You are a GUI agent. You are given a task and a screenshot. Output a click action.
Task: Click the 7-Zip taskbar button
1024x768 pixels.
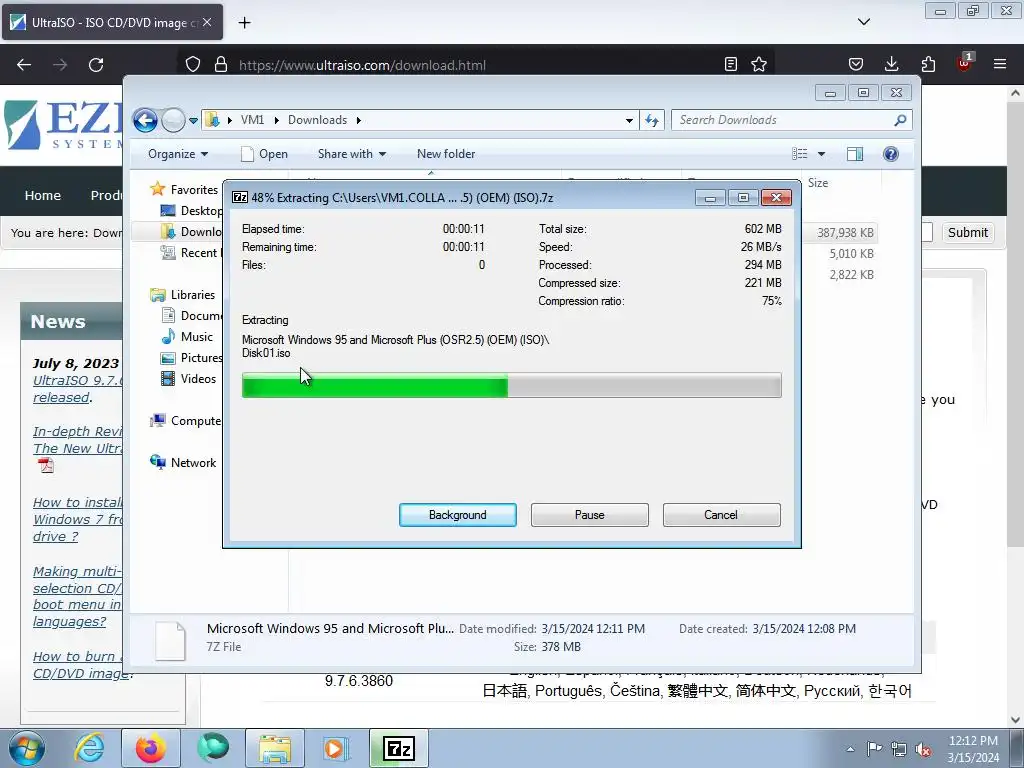(x=399, y=748)
